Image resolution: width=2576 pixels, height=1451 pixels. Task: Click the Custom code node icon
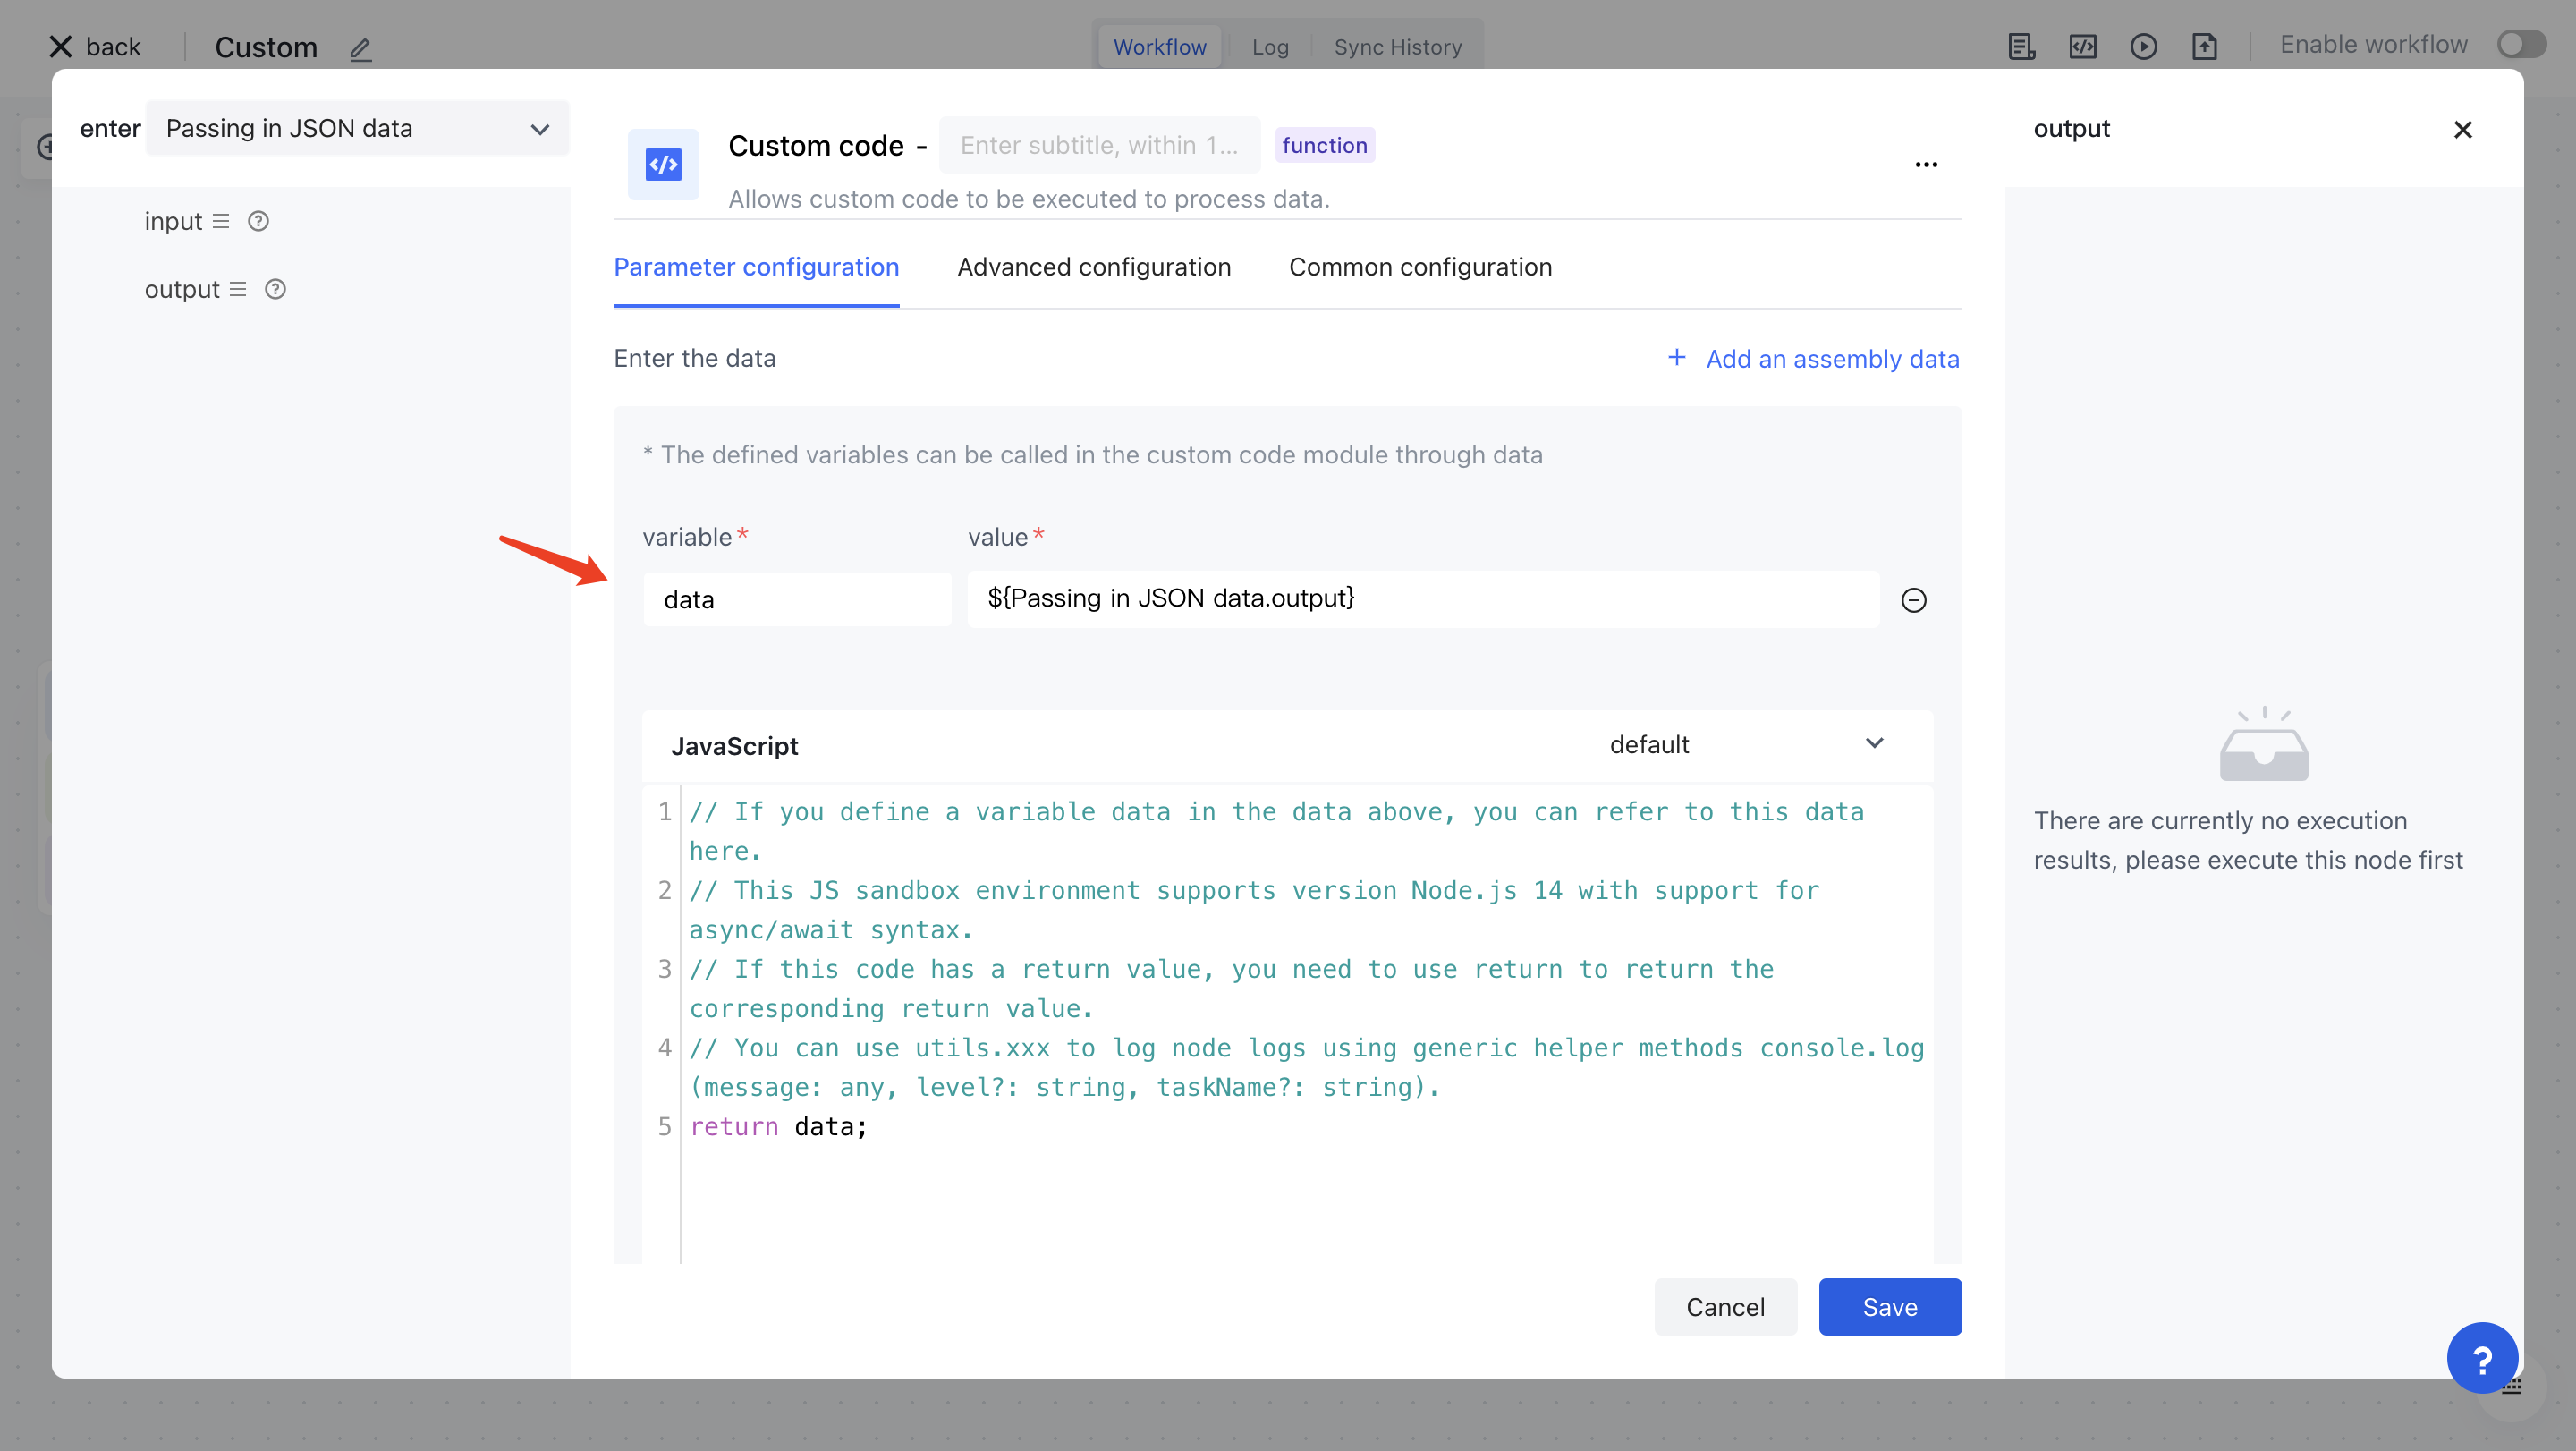[663, 164]
